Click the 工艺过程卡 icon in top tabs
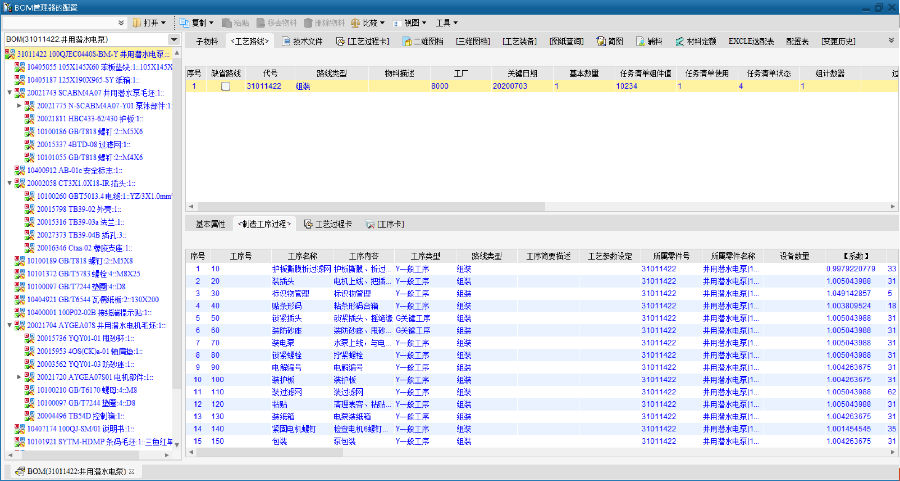Screen dimensions: 900x481 click(x=340, y=42)
